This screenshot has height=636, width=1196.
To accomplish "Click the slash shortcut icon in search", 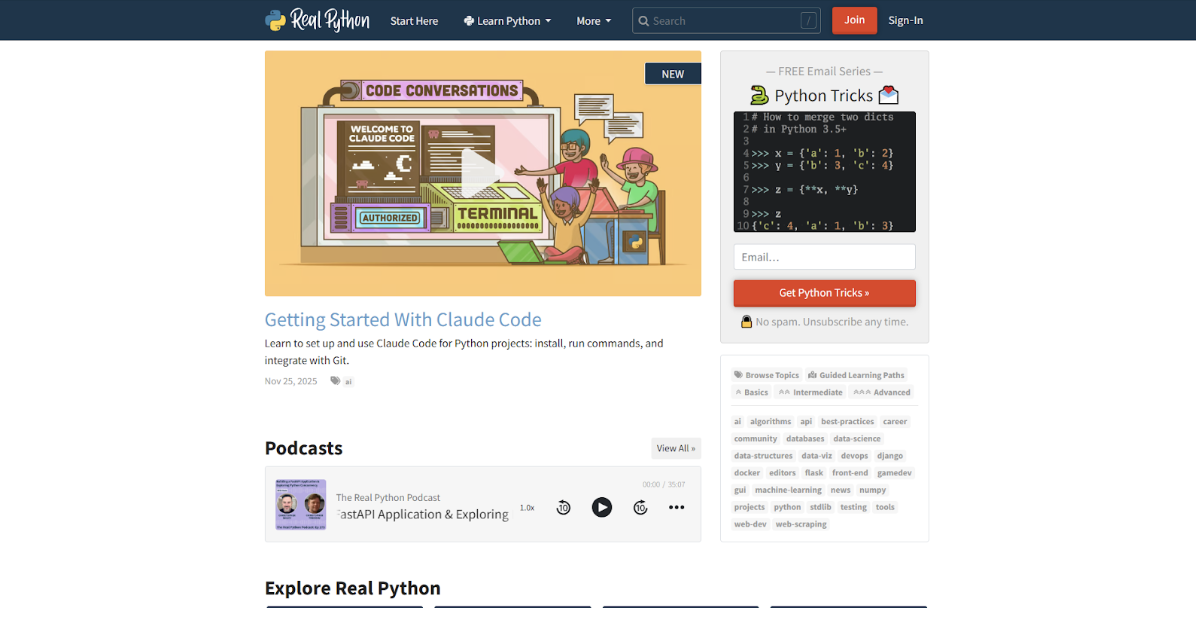I will pyautogui.click(x=808, y=21).
